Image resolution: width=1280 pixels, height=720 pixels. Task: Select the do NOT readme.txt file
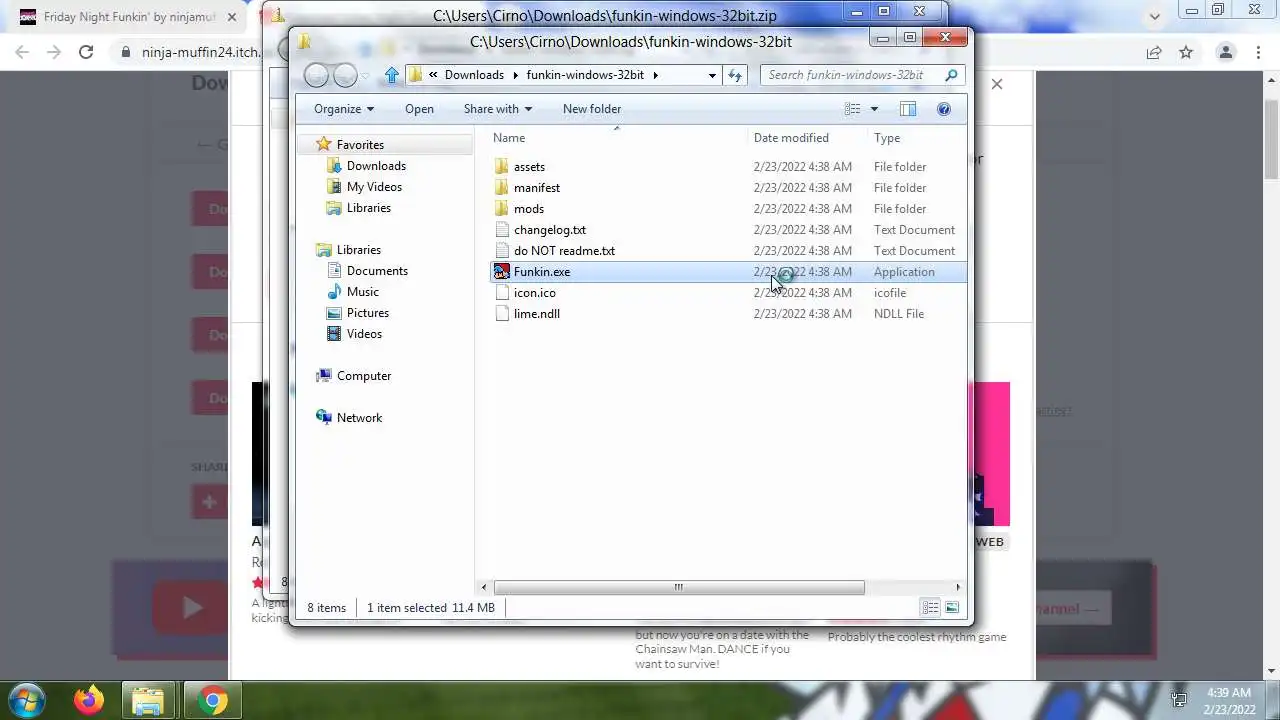click(564, 251)
